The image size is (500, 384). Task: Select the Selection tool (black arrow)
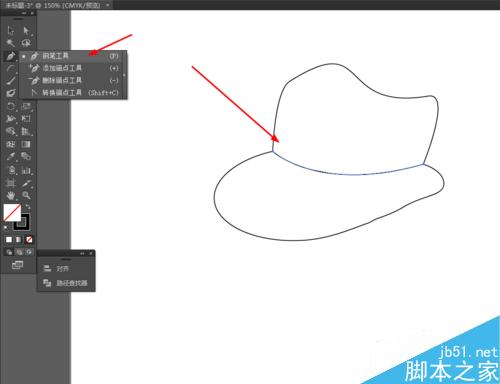coord(11,30)
